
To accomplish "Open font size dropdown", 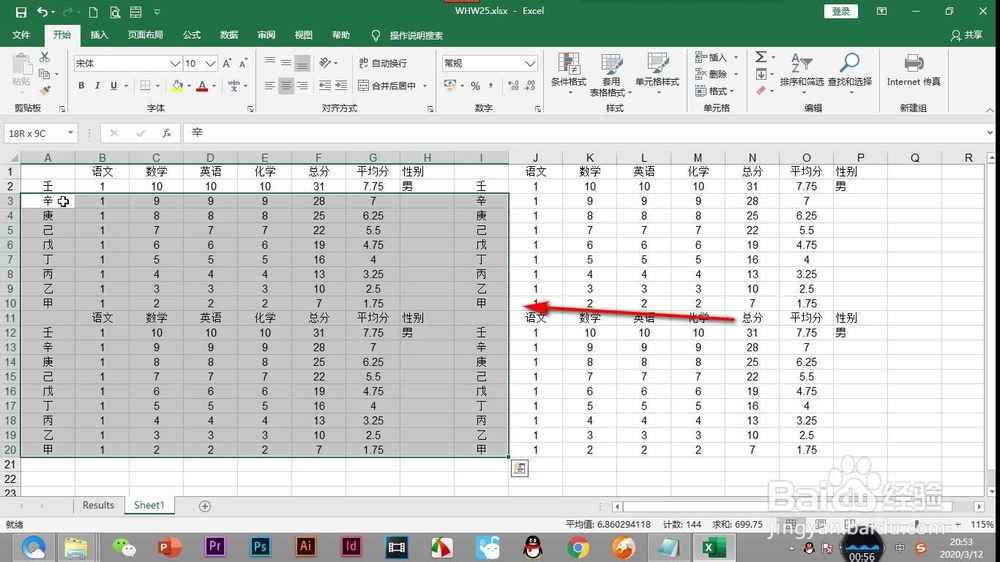I will click(210, 63).
